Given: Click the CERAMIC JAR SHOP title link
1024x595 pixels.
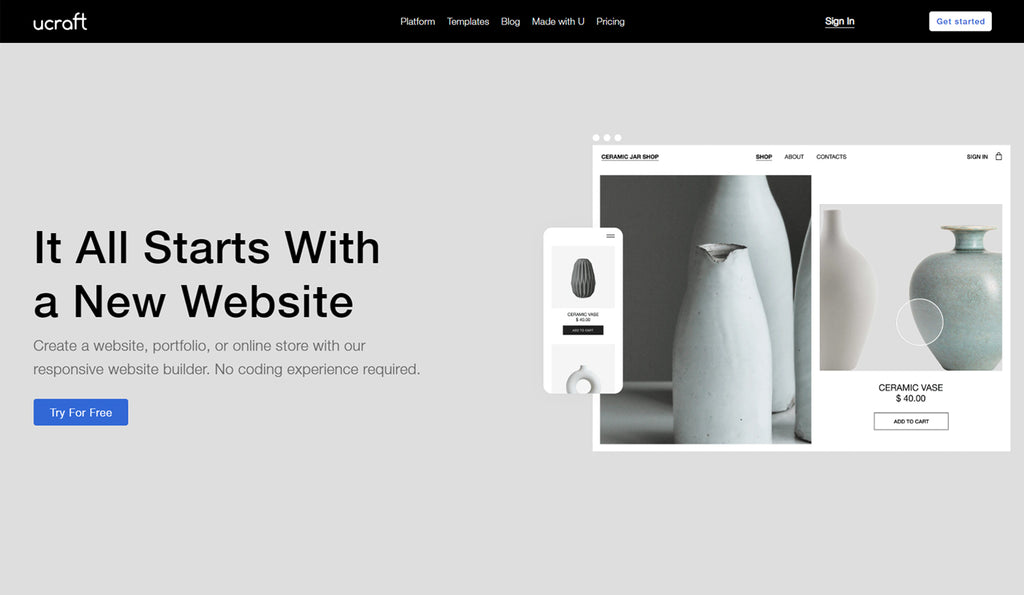Looking at the screenshot, I should [630, 157].
